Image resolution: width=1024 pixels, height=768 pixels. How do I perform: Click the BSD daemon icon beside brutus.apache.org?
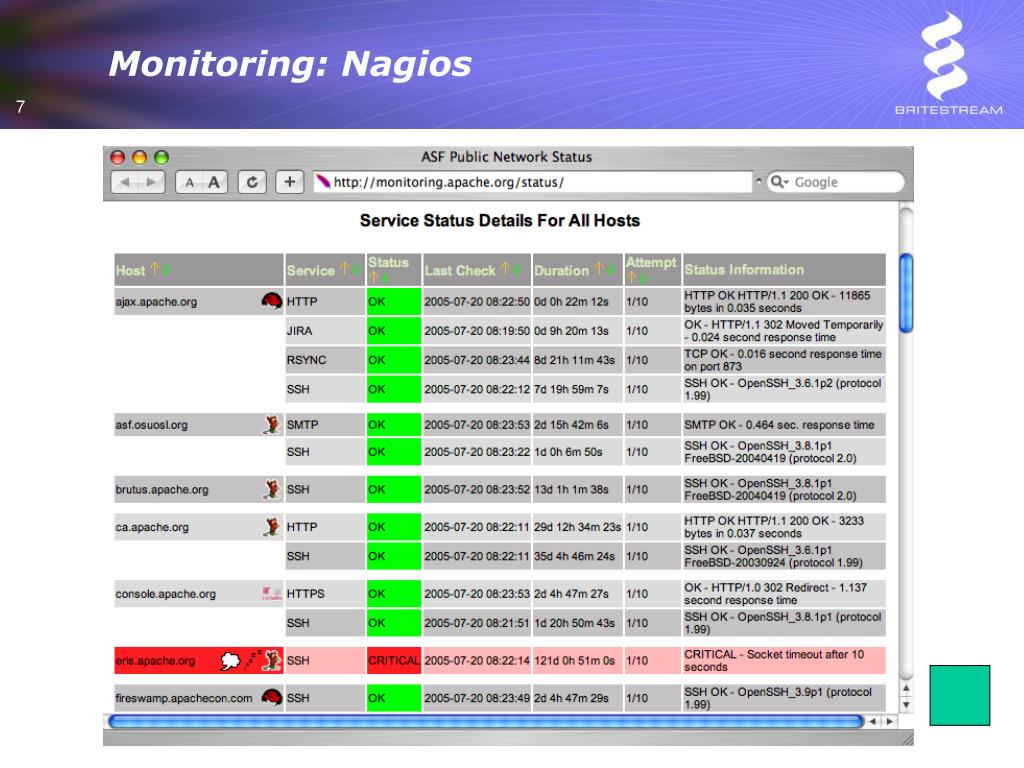coord(272,489)
